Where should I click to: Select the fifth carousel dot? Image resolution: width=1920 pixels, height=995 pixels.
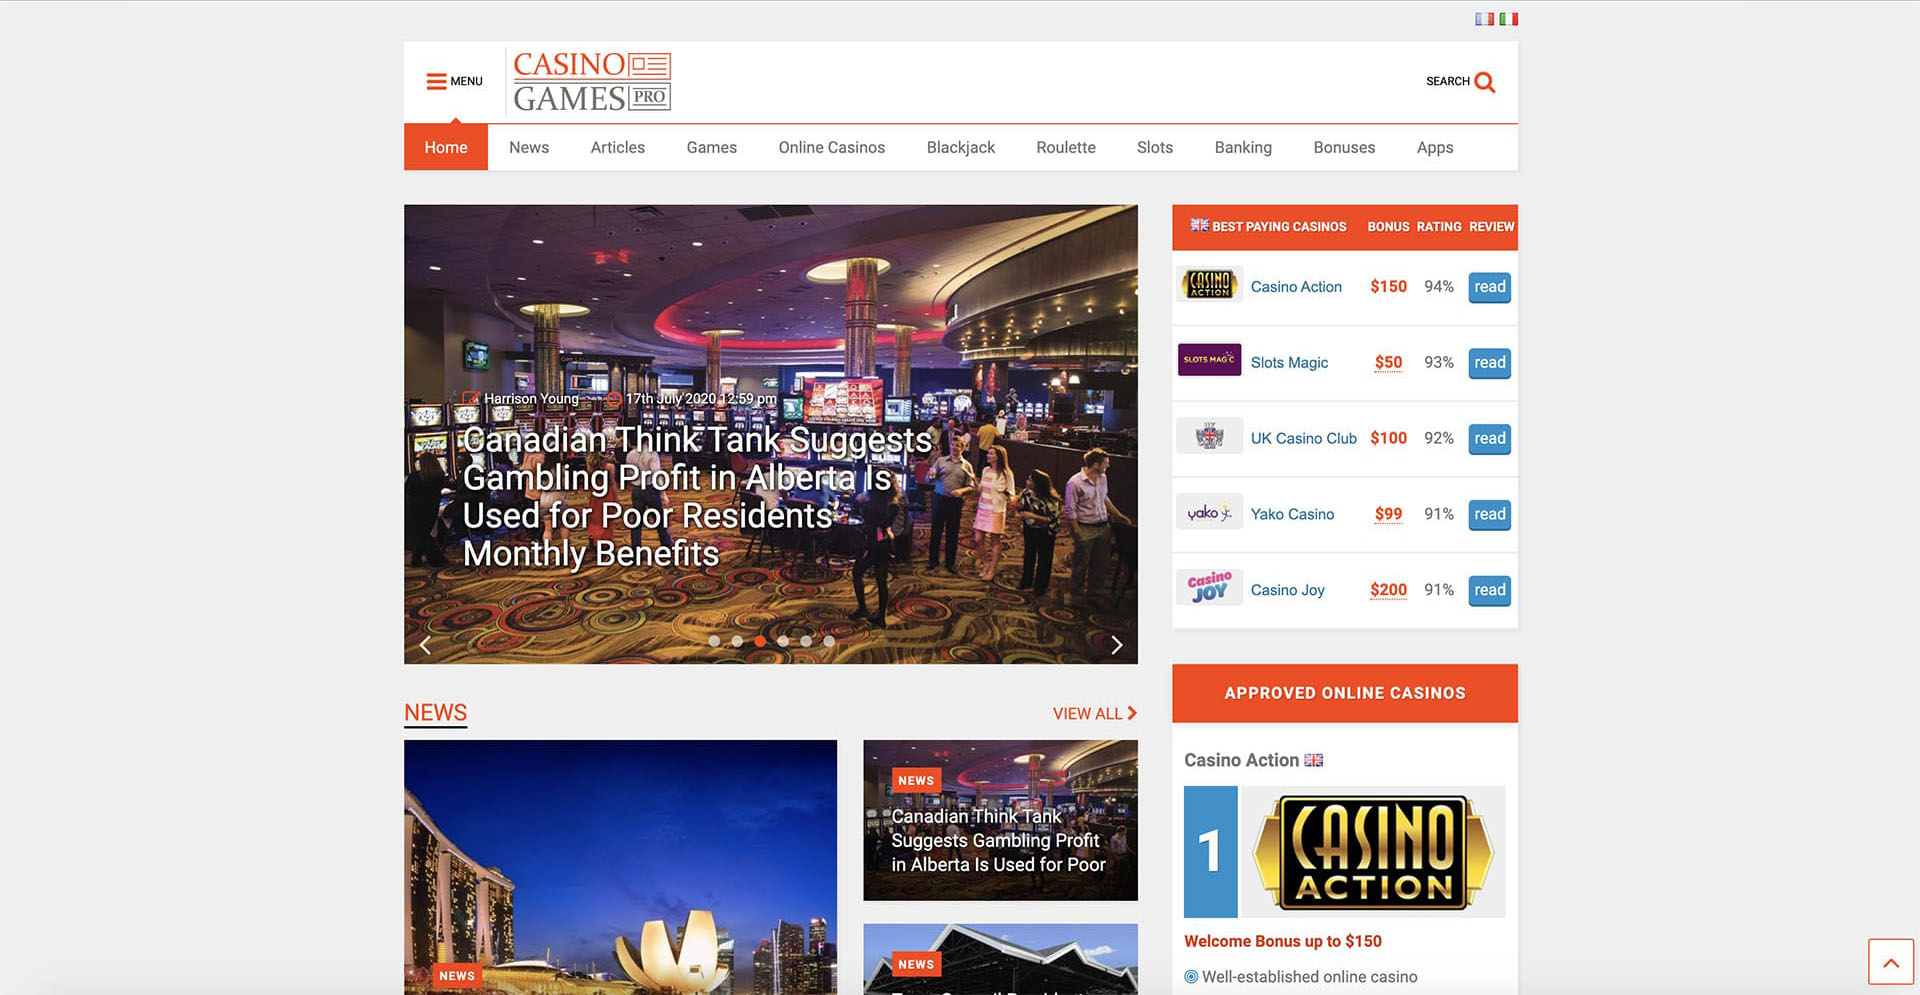pyautogui.click(x=806, y=641)
